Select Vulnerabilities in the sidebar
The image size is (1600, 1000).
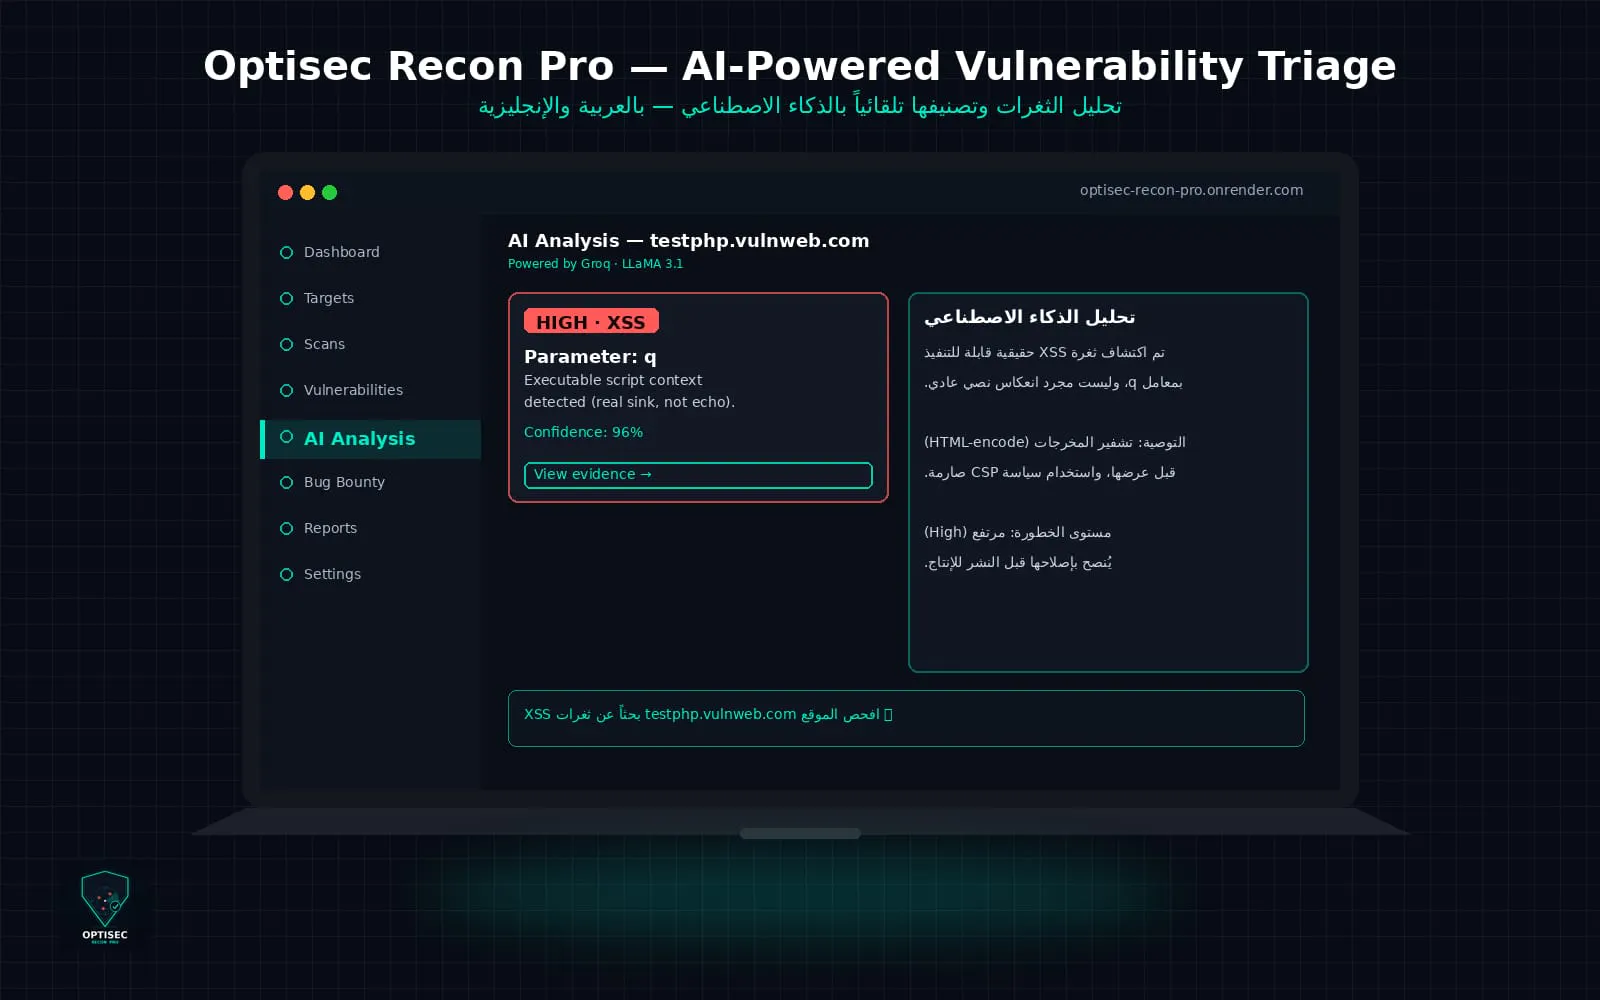[x=353, y=390]
